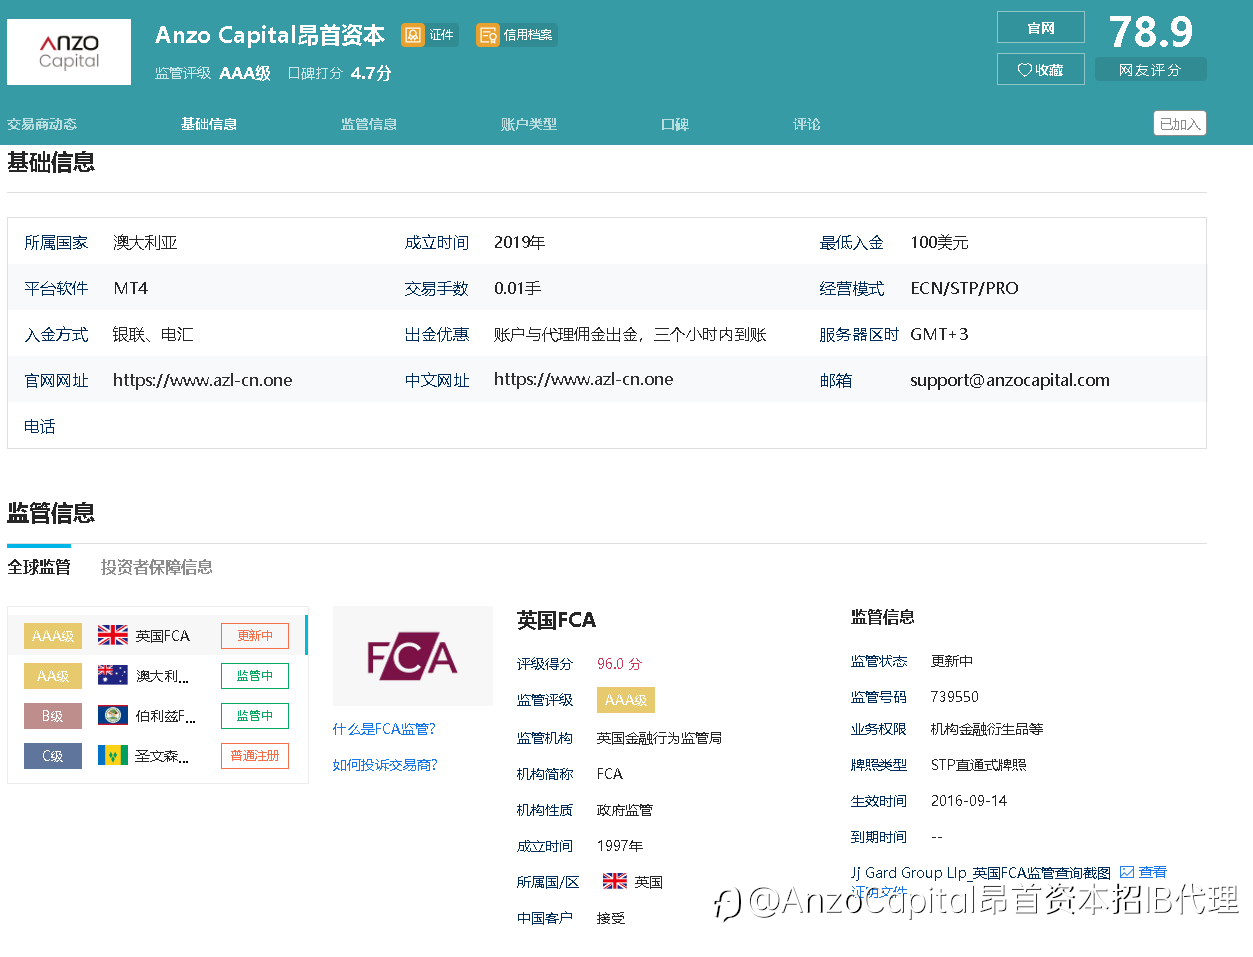
Task: Click the 官网 official site button
Action: point(1041,27)
